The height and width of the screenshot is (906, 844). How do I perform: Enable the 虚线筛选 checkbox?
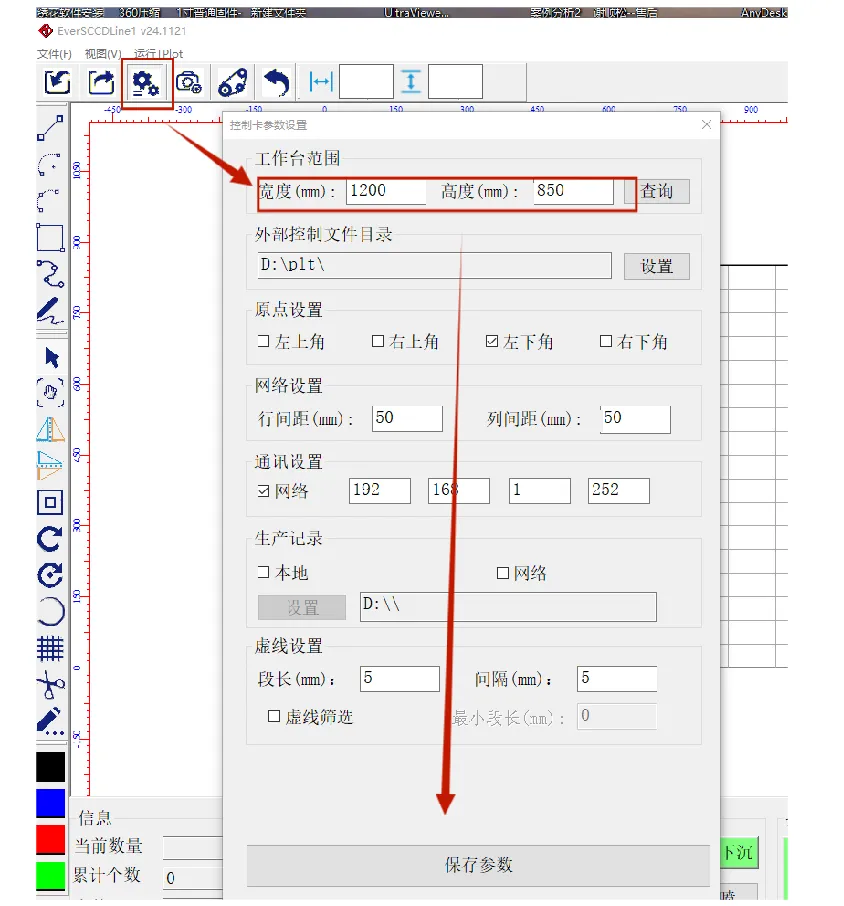[274, 716]
